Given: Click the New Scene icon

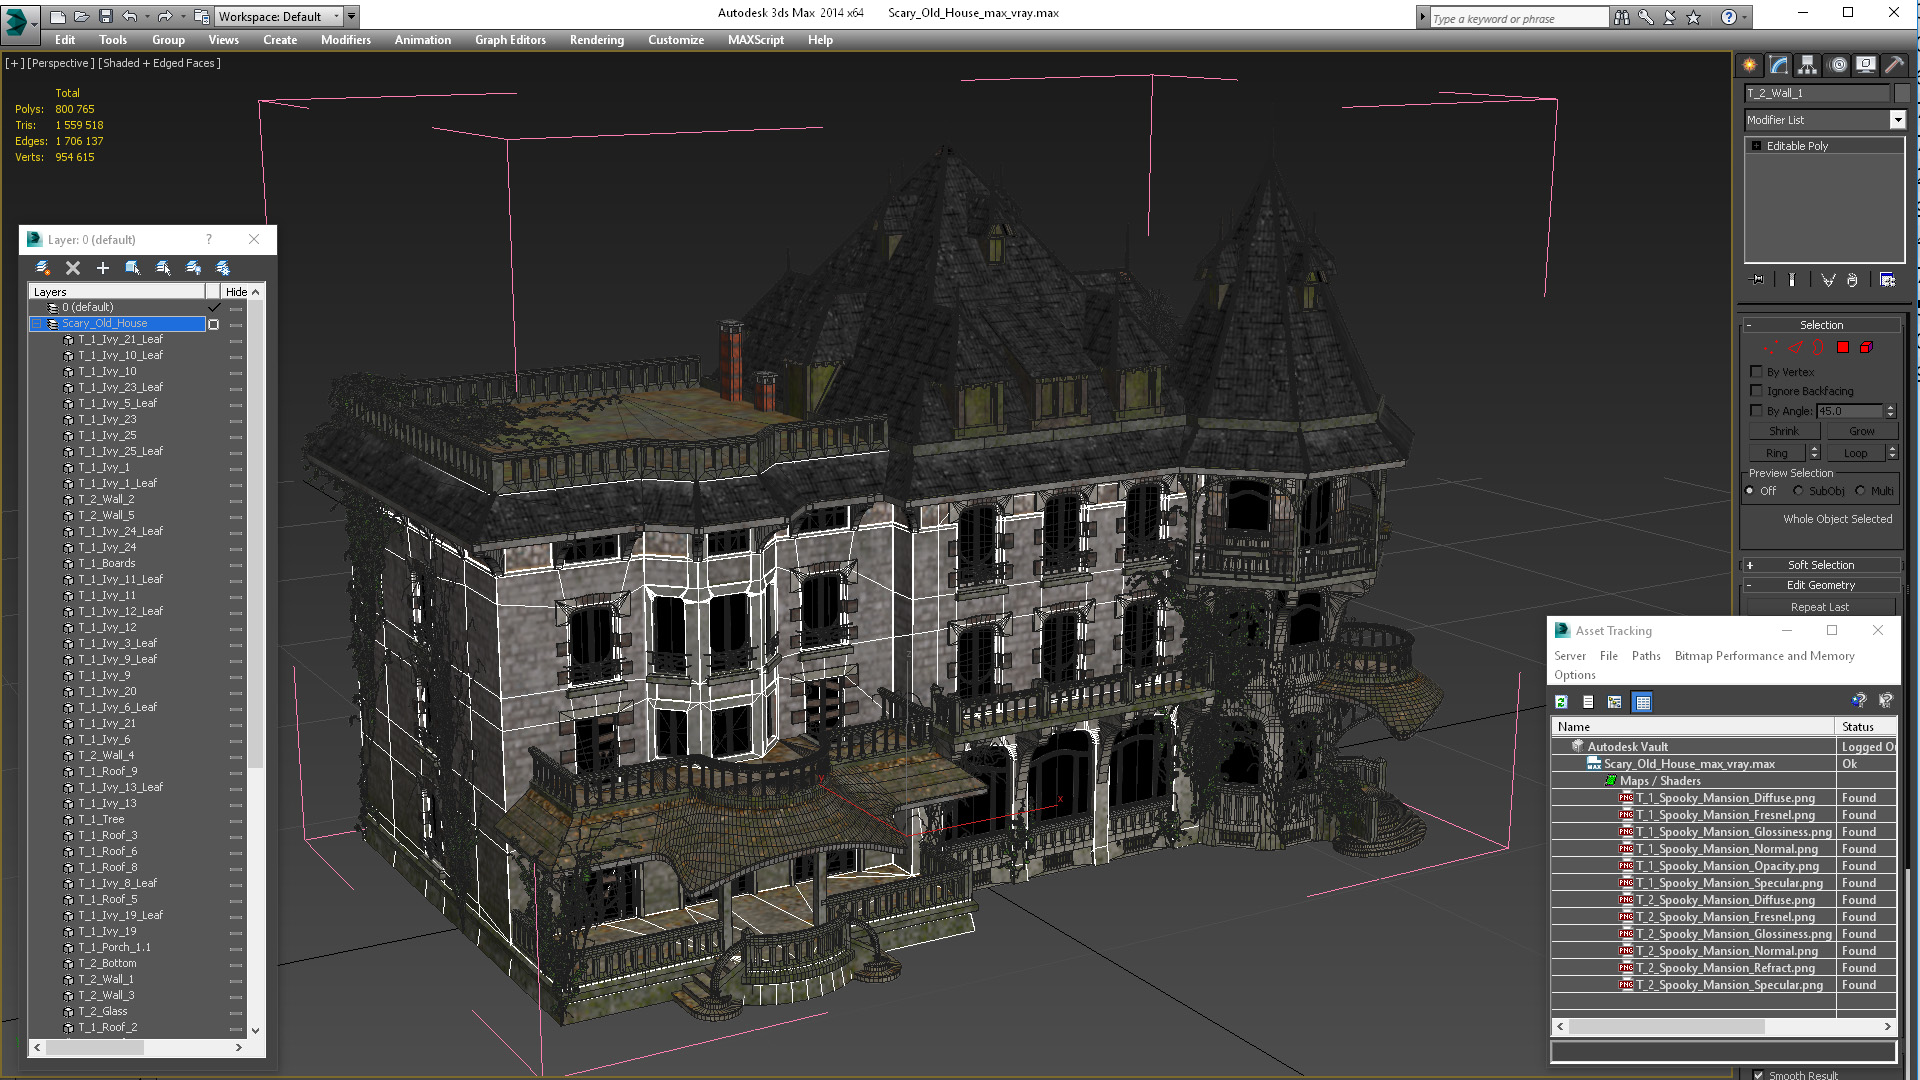Looking at the screenshot, I should [x=58, y=16].
